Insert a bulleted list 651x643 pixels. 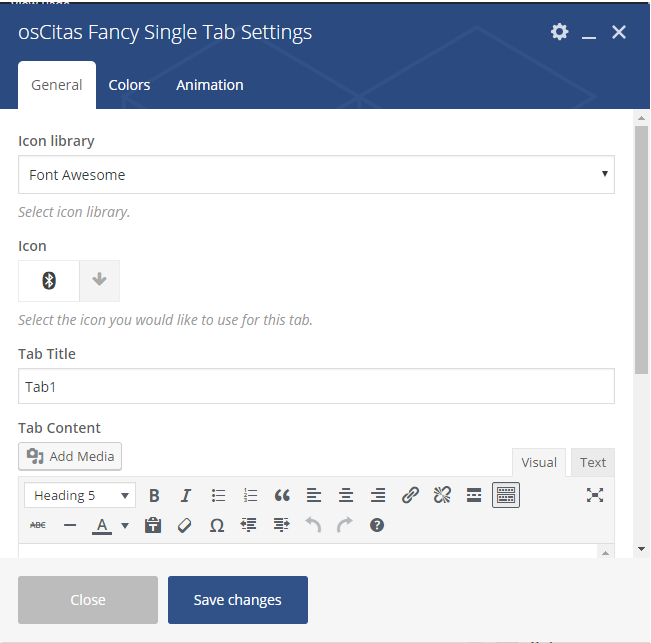[x=218, y=495]
